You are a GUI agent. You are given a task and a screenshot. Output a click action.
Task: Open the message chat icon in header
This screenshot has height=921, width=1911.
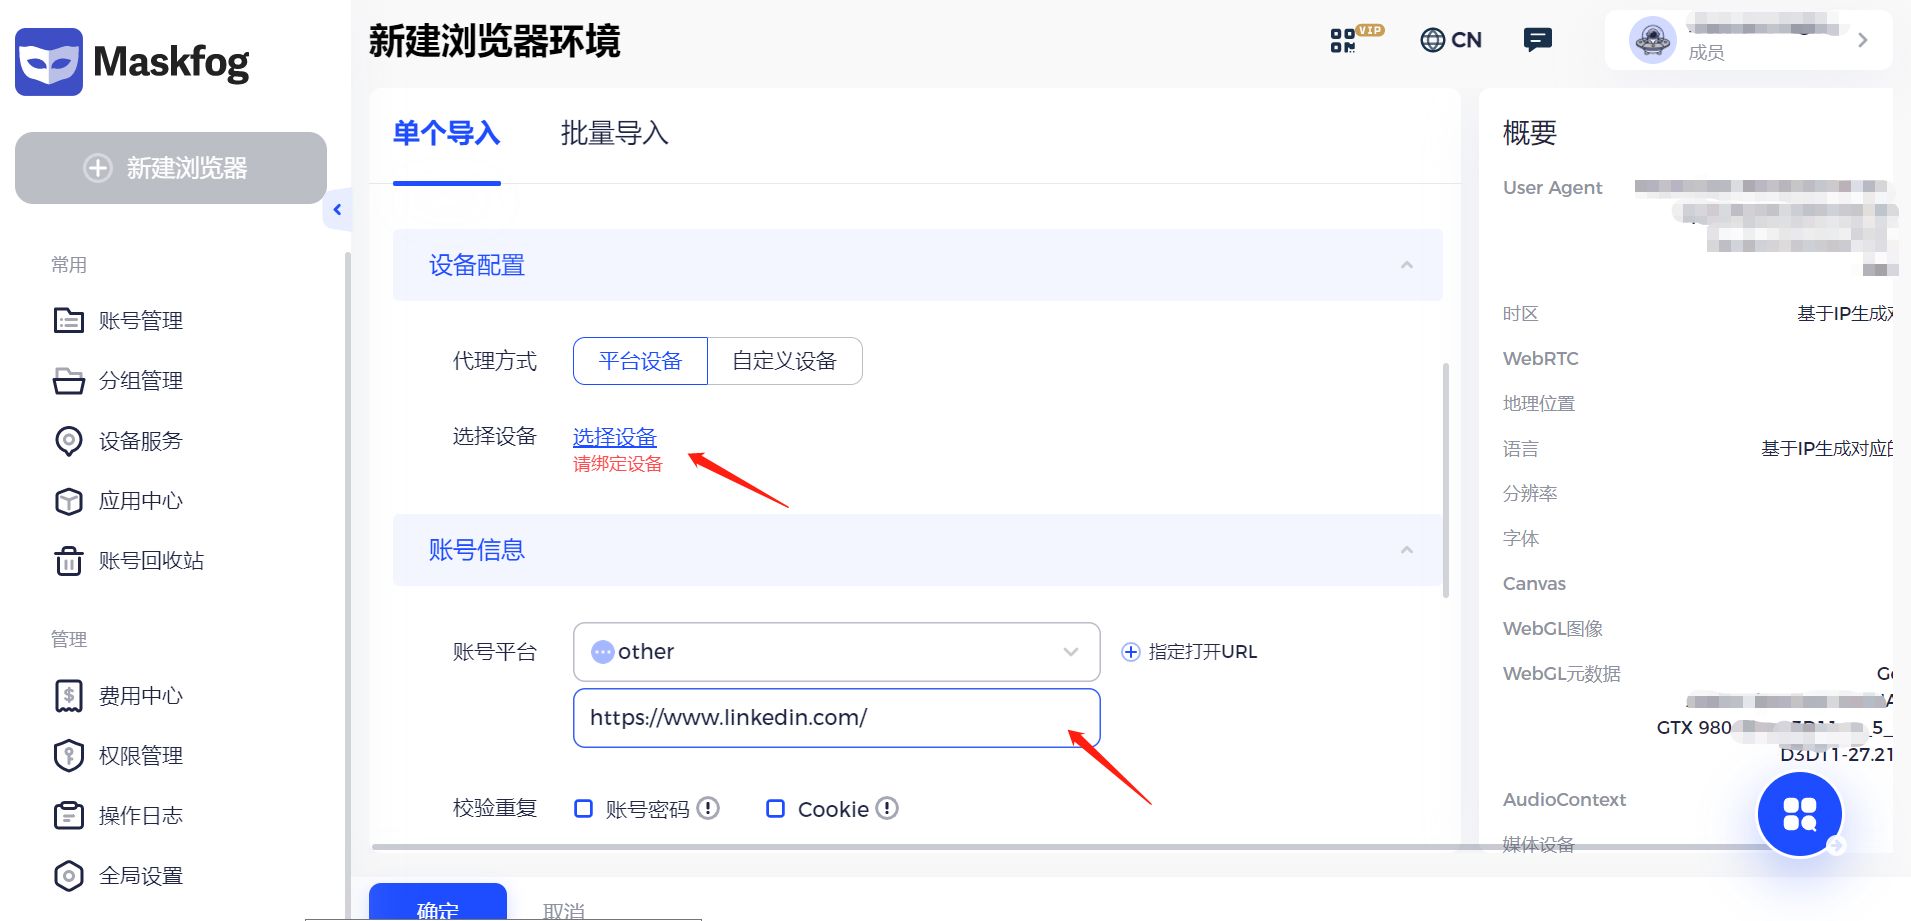click(1537, 39)
